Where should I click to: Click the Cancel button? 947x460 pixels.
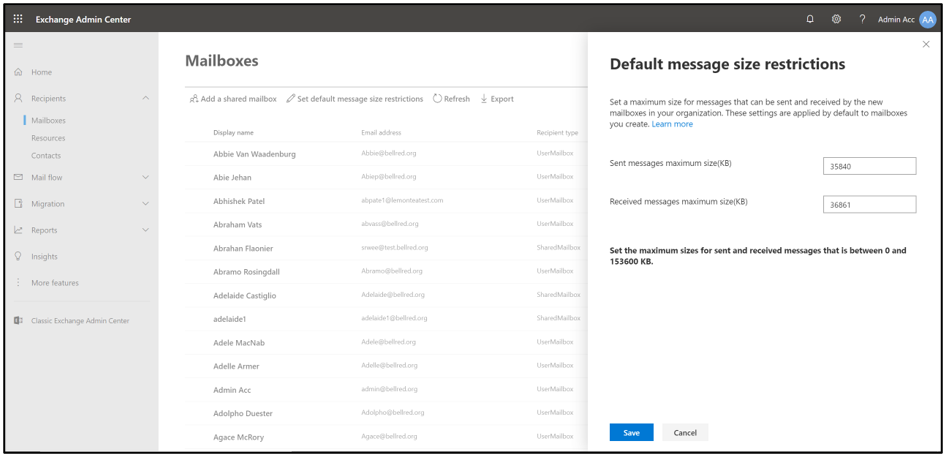[x=685, y=432]
